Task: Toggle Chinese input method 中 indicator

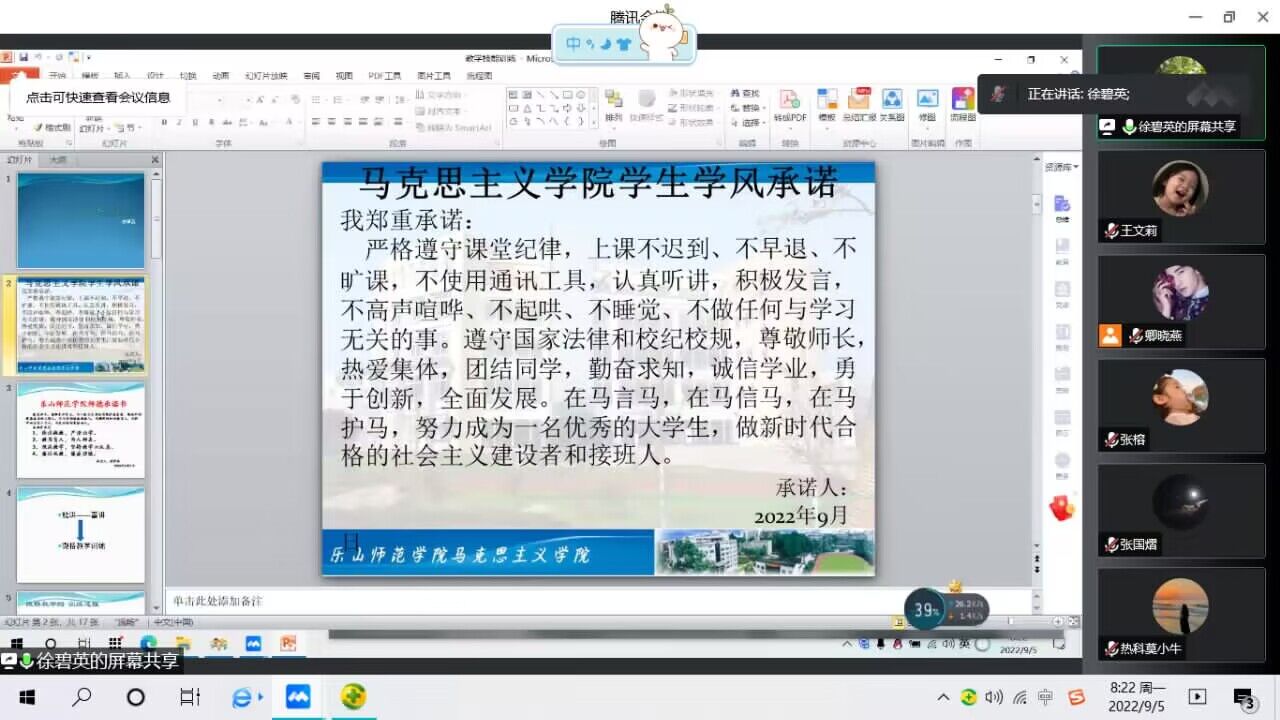Action: (x=1046, y=697)
